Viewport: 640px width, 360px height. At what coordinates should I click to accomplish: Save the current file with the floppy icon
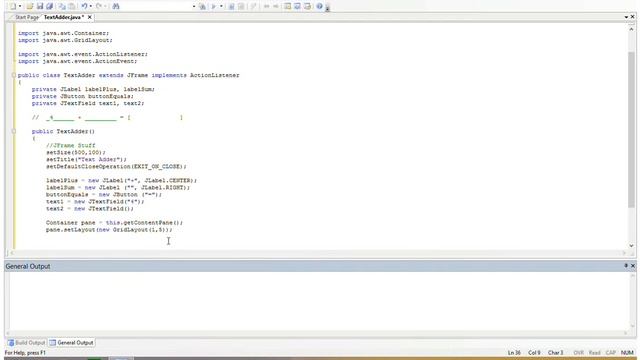[x=40, y=6]
